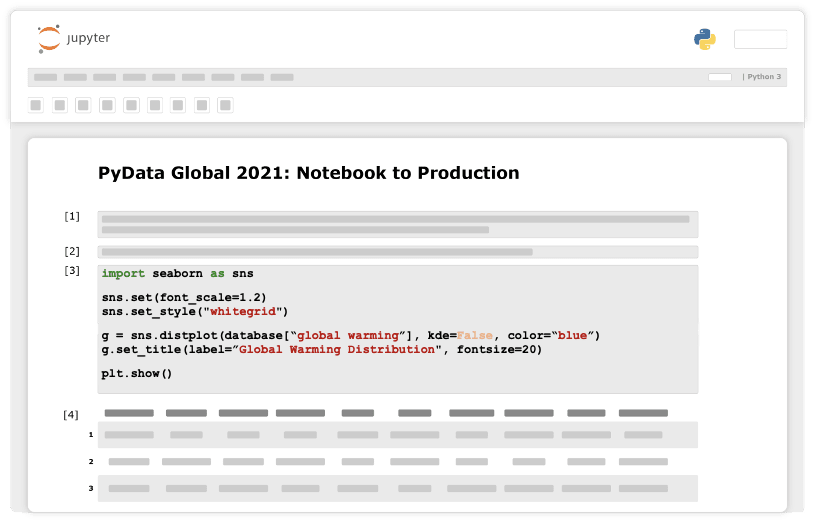Click the fourth toolbar button from the left
The height and width of the screenshot is (522, 815).
(108, 106)
